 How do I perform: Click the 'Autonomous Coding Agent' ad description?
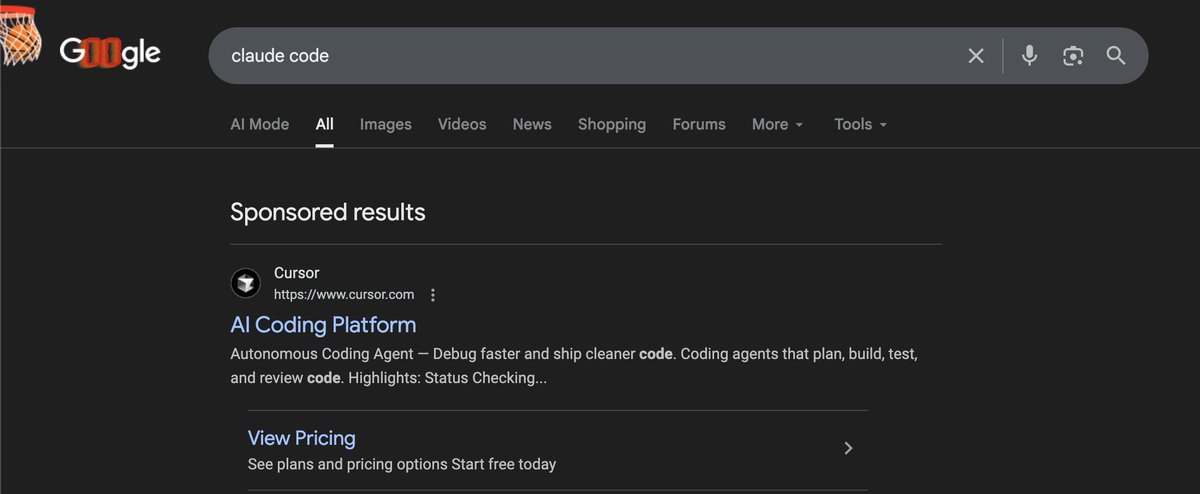[574, 367]
